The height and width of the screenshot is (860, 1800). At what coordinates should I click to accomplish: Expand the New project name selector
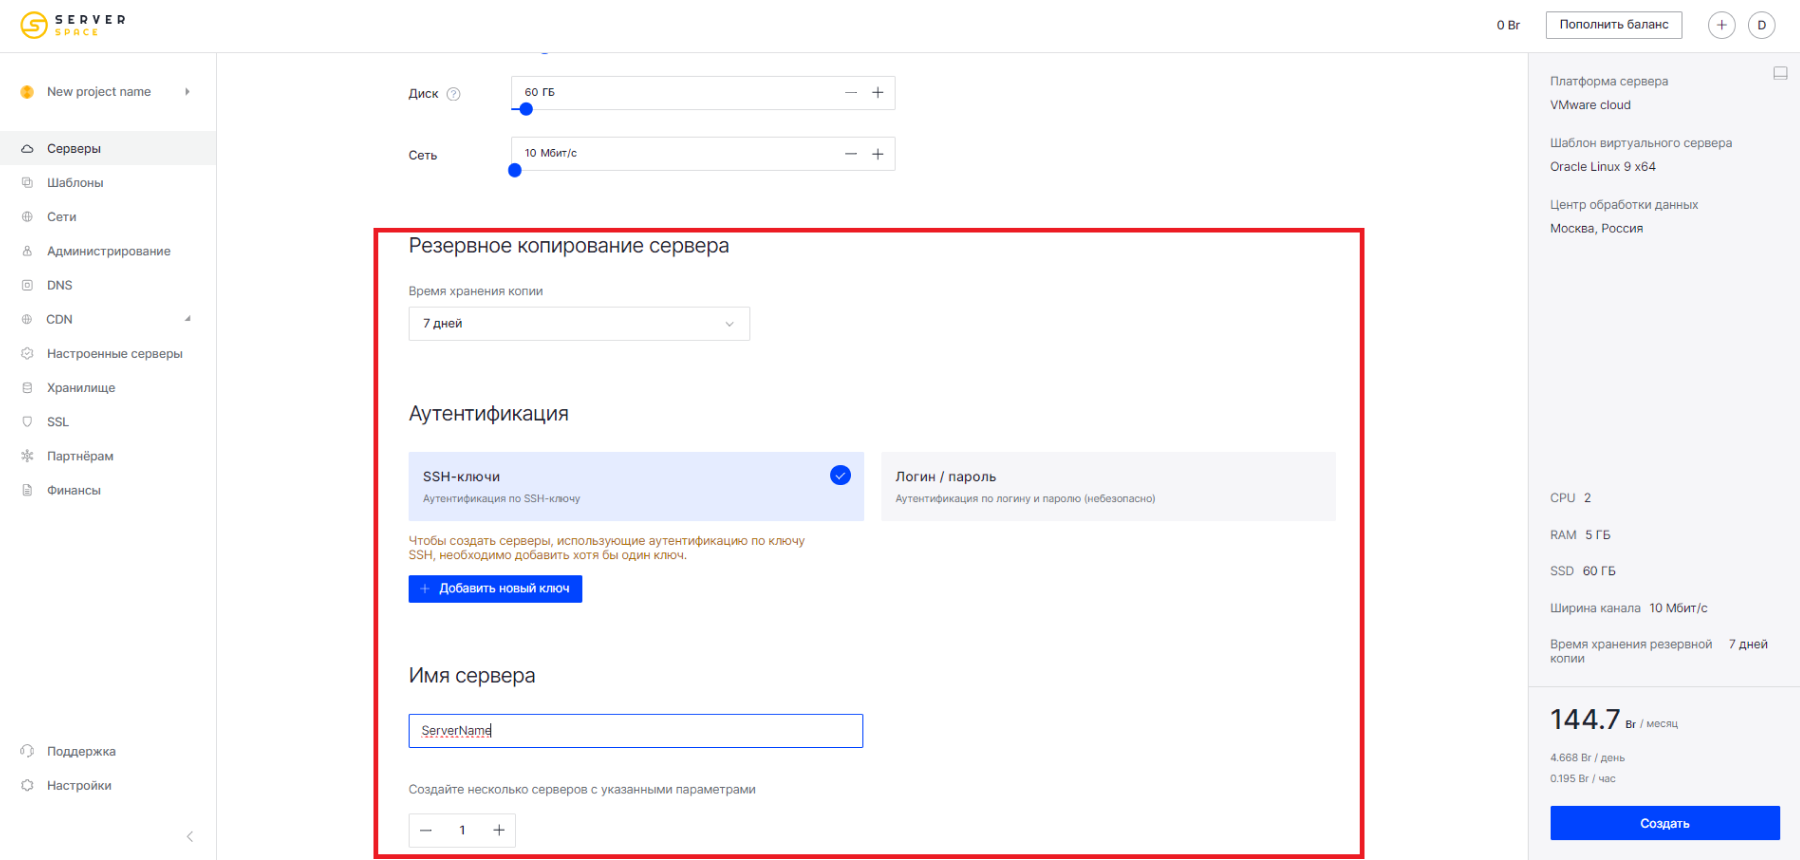click(x=187, y=92)
